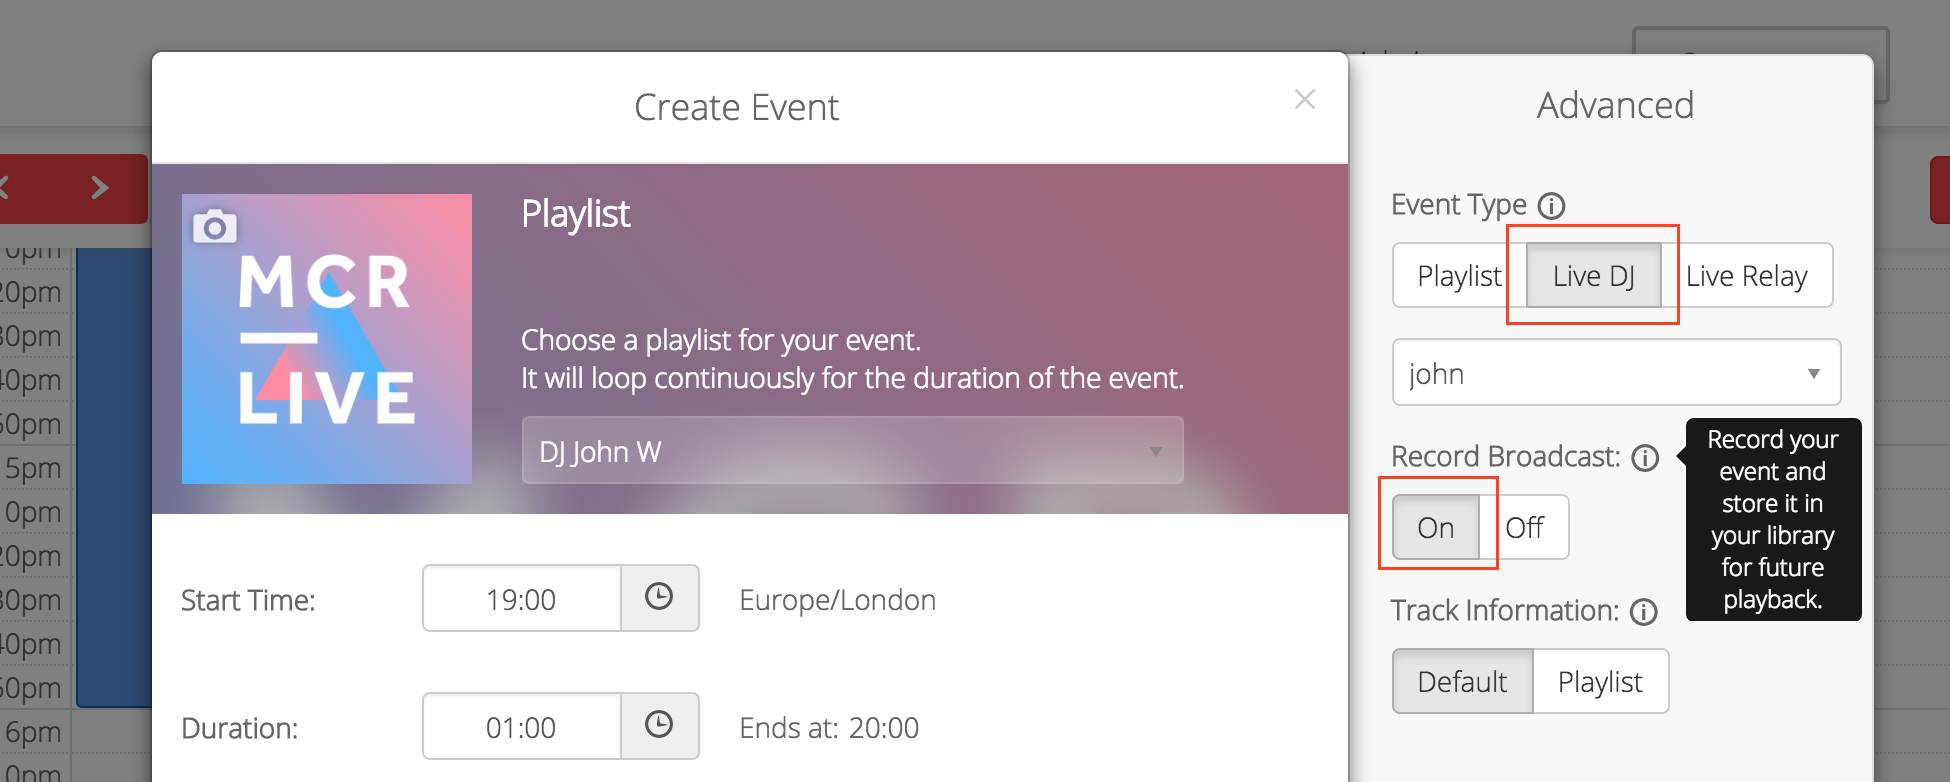Select Live Relay event type
1950x782 pixels.
1747,275
